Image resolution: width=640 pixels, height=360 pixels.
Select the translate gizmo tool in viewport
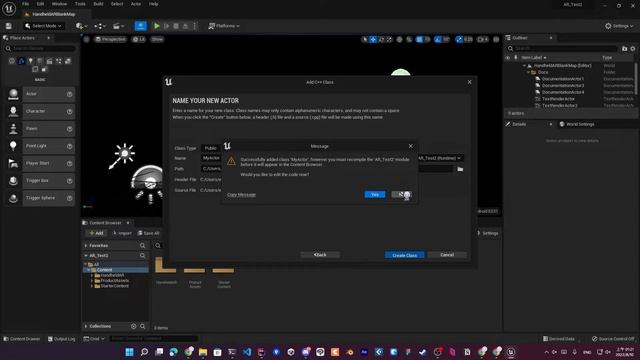click(x=373, y=40)
